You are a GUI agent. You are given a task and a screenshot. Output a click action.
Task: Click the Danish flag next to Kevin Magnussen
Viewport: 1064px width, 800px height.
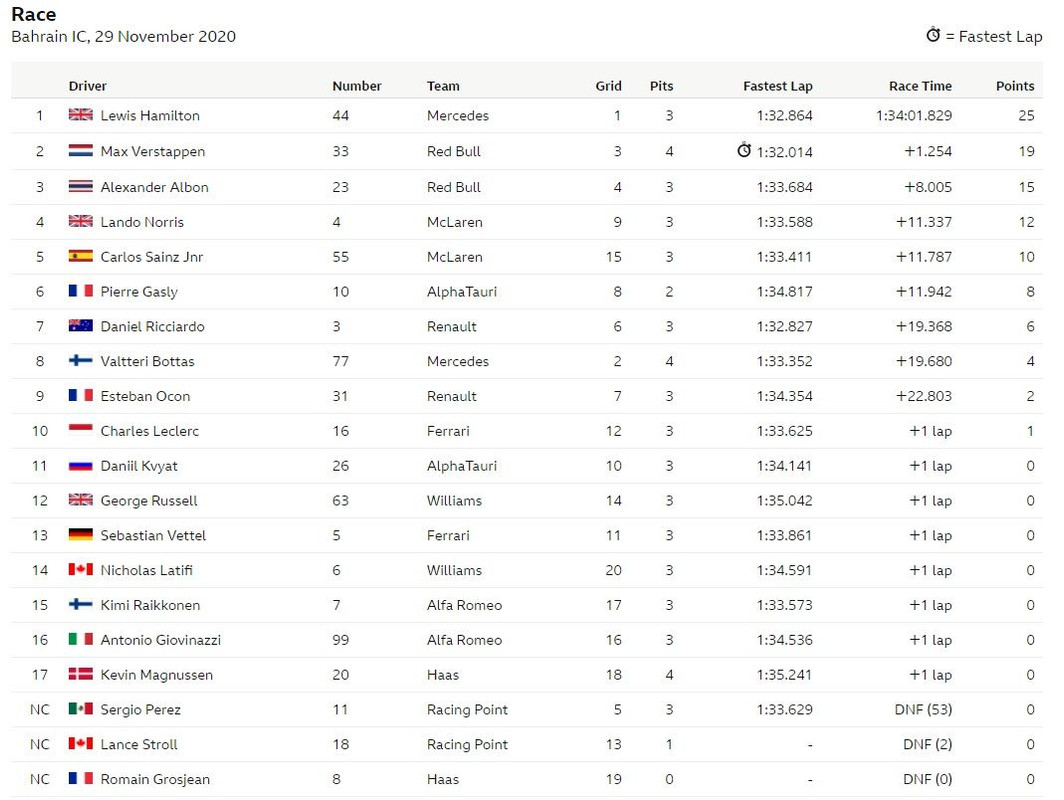80,674
